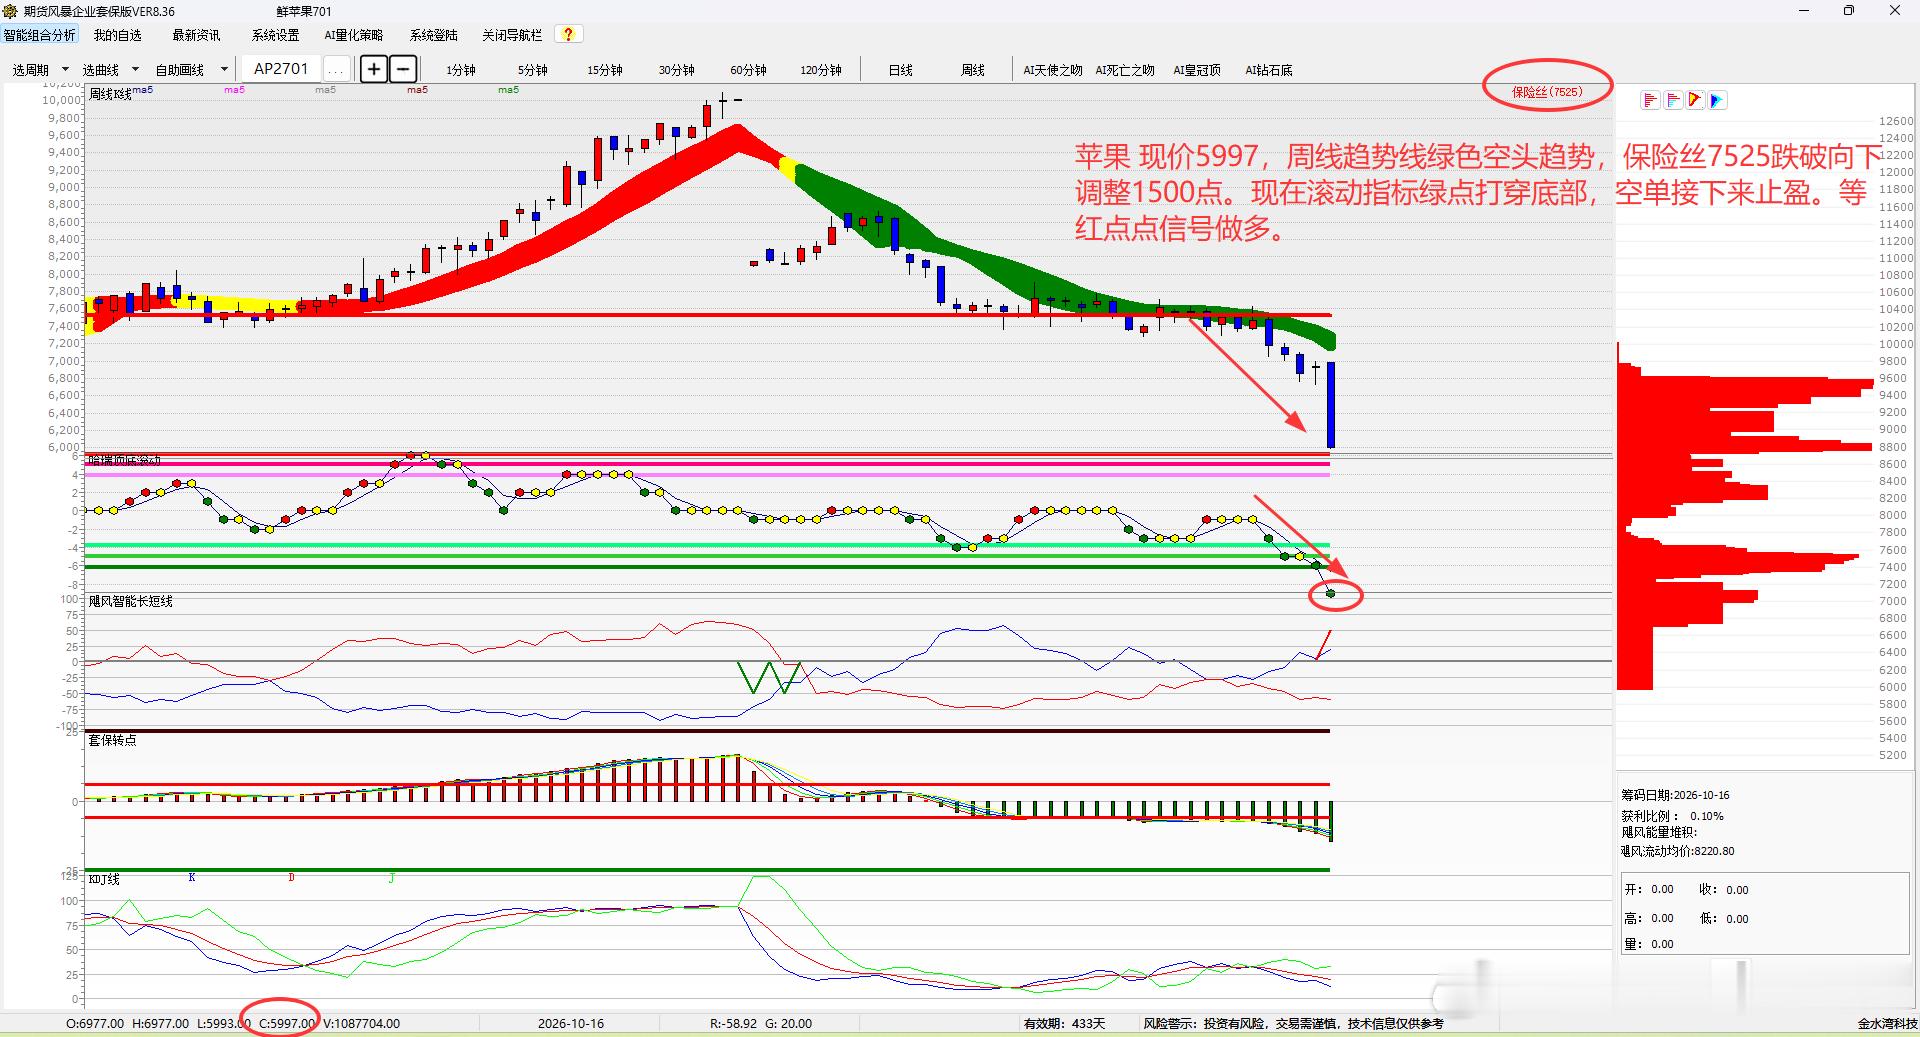Activate the AI死亡之吻 indicator
The image size is (1920, 1037).
click(x=1125, y=70)
